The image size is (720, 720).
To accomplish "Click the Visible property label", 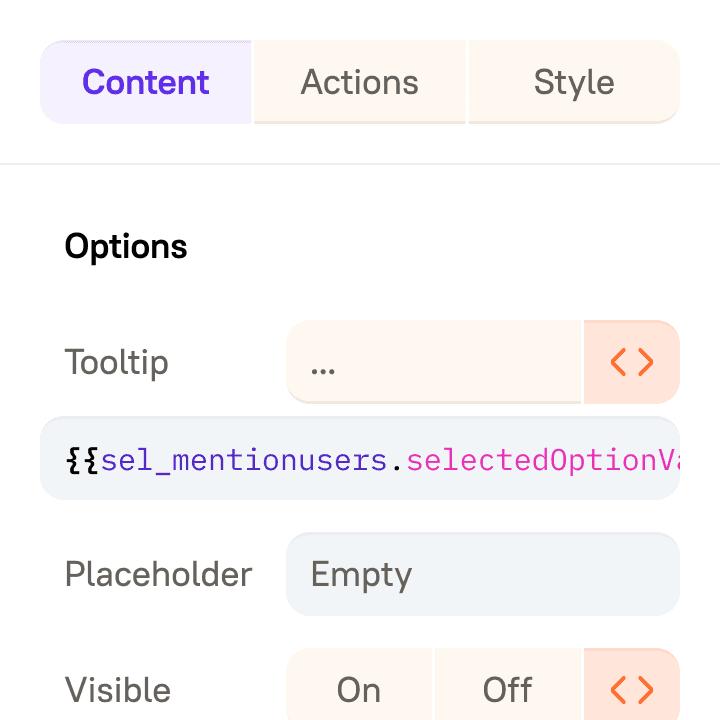I will pos(118,690).
